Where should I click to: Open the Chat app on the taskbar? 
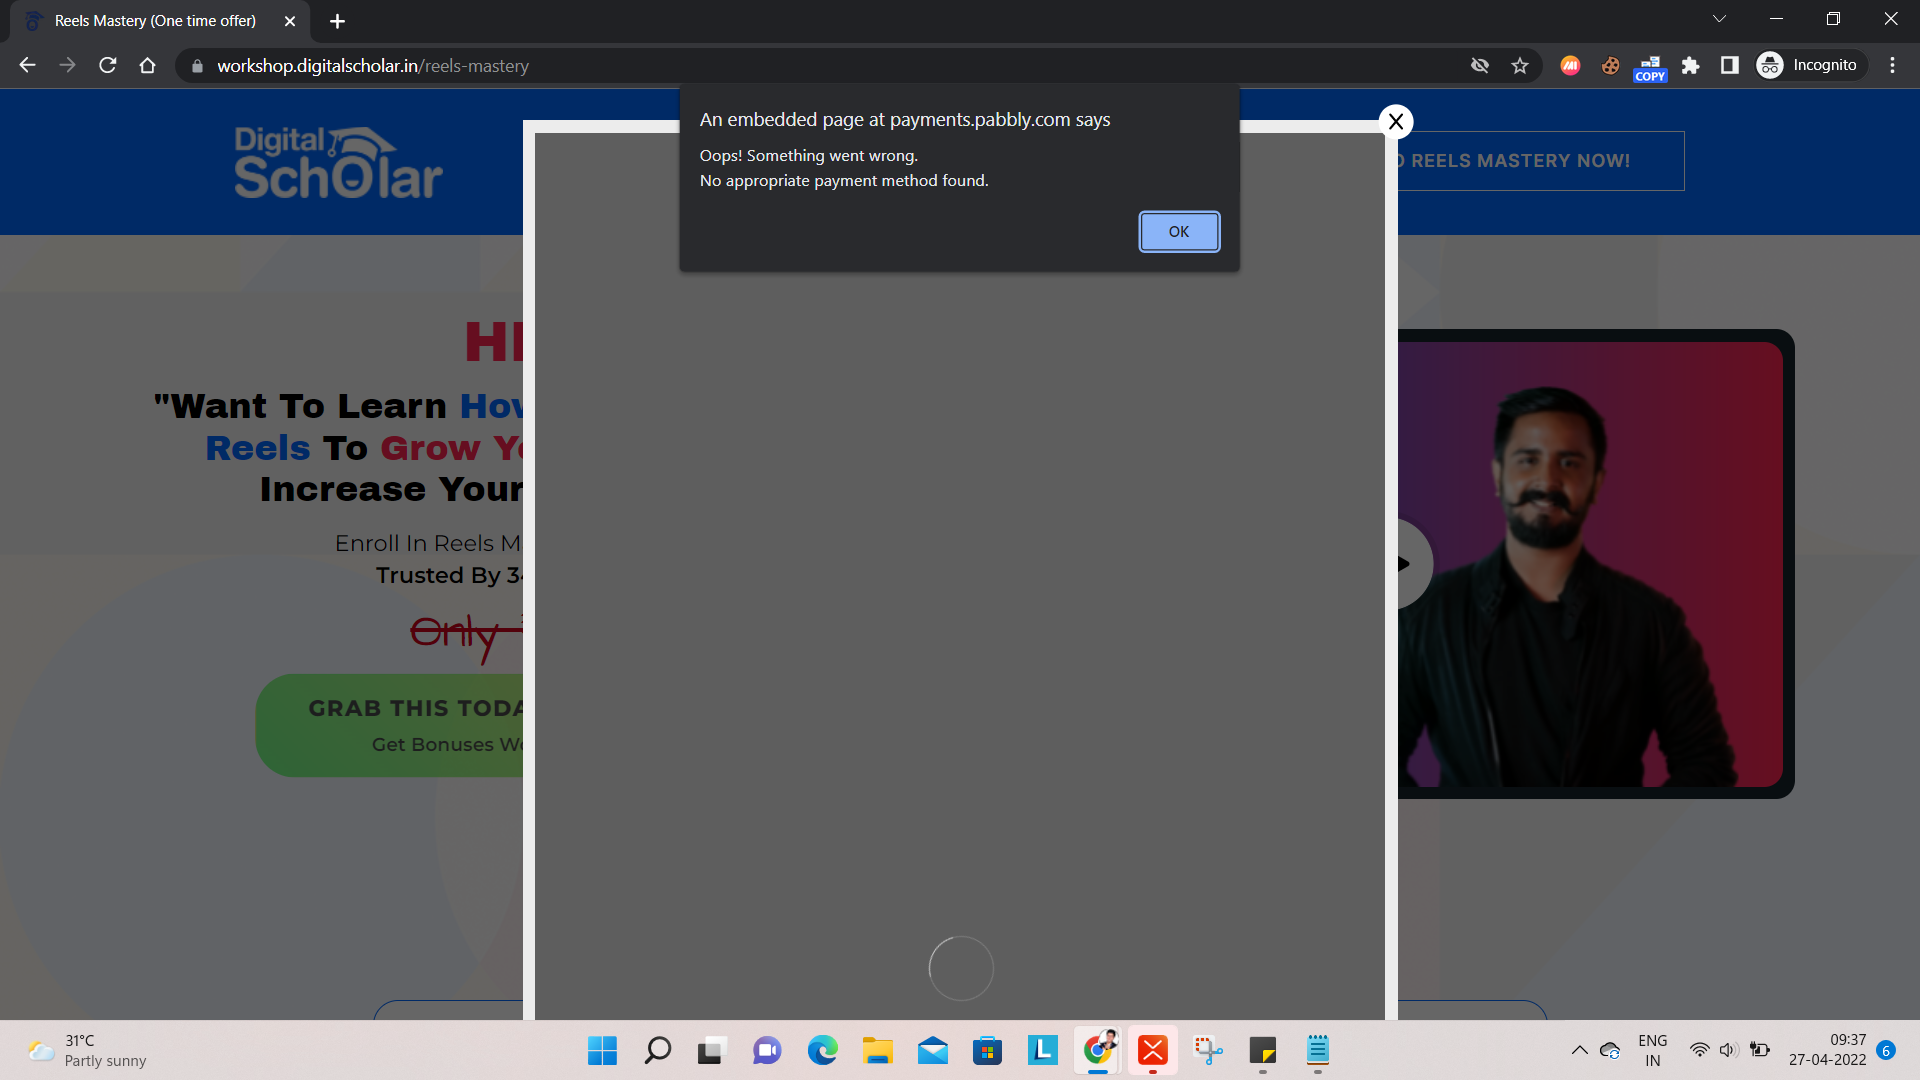(767, 1051)
